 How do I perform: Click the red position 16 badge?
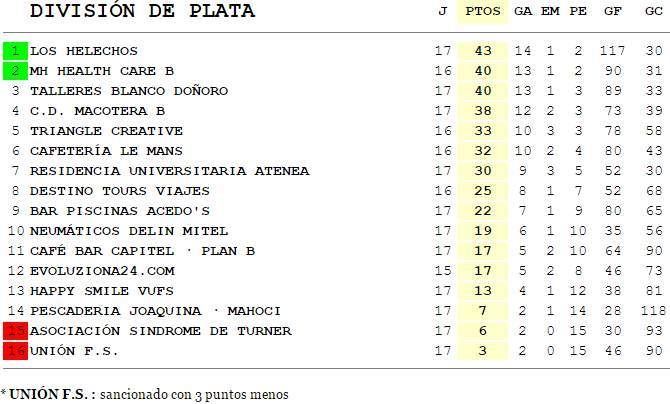point(15,351)
